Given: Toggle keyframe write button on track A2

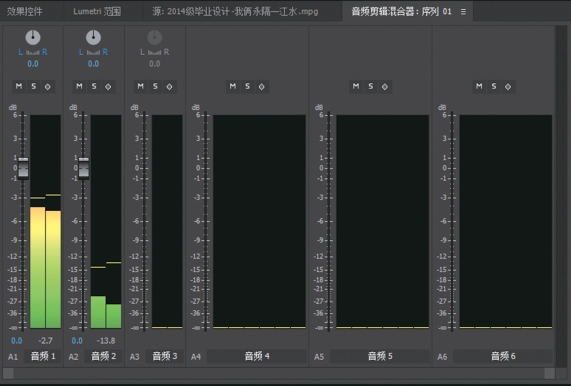Looking at the screenshot, I should pos(108,86).
